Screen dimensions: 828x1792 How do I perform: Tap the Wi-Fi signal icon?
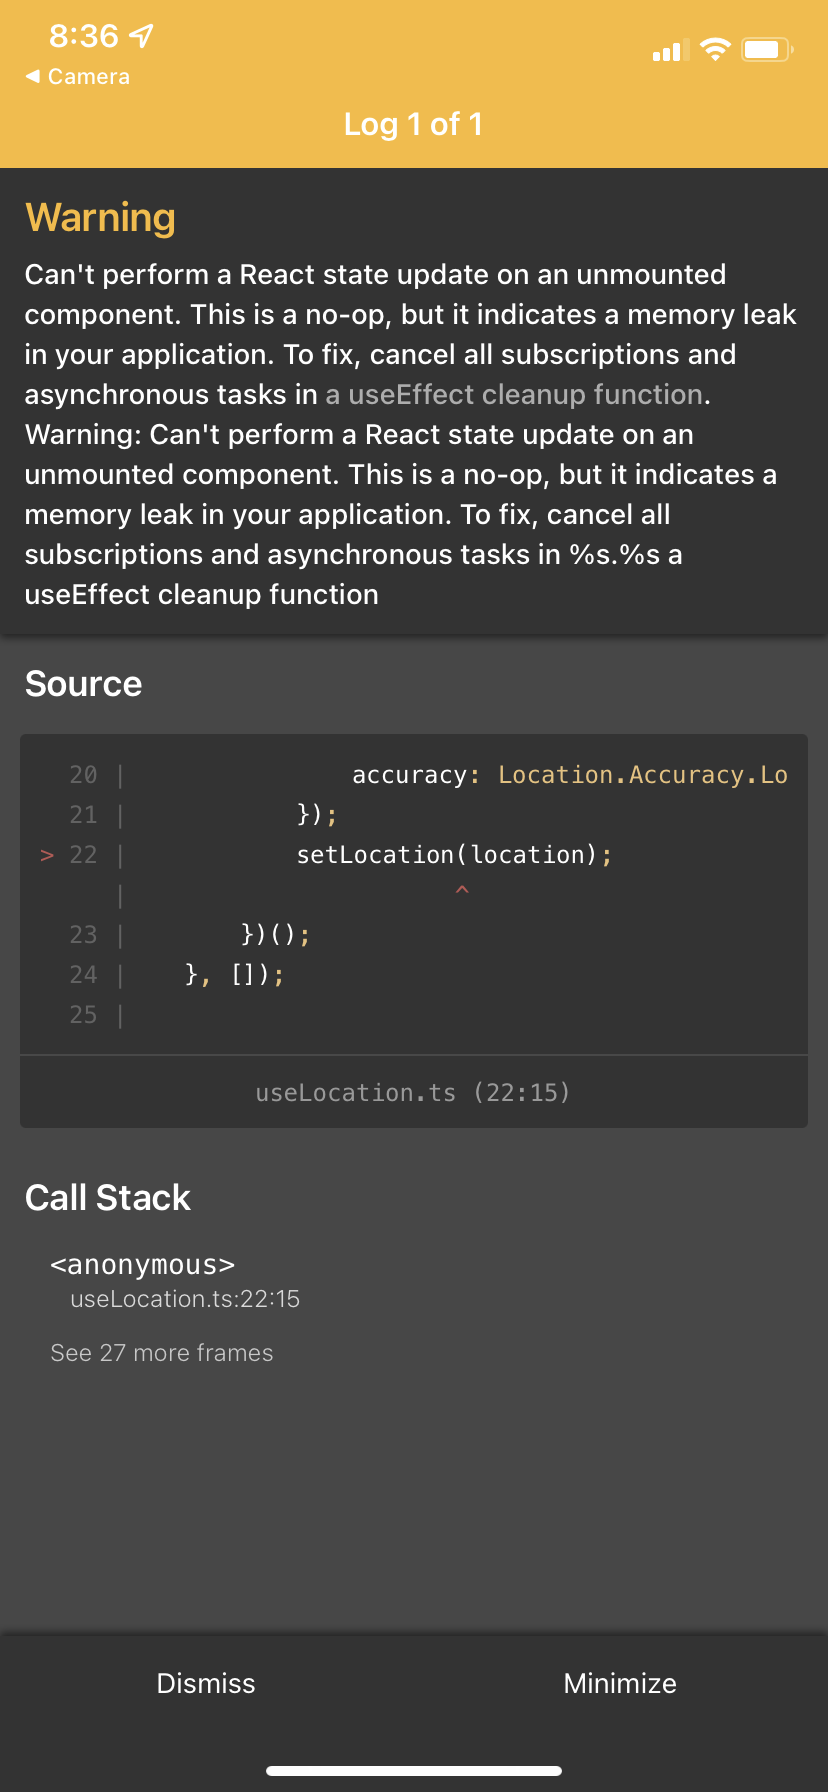716,48
